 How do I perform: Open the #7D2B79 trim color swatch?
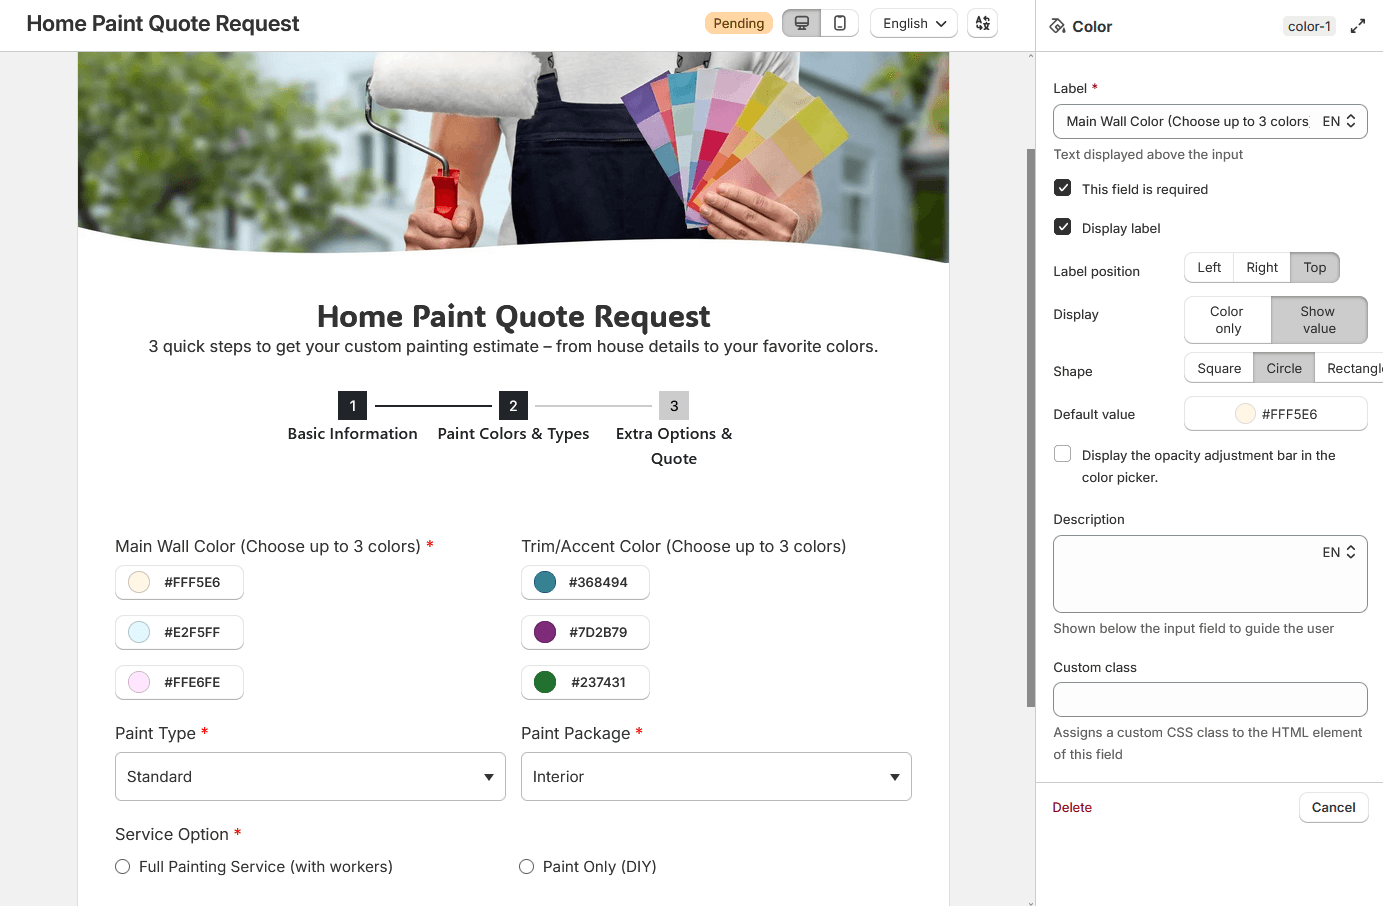pos(585,632)
